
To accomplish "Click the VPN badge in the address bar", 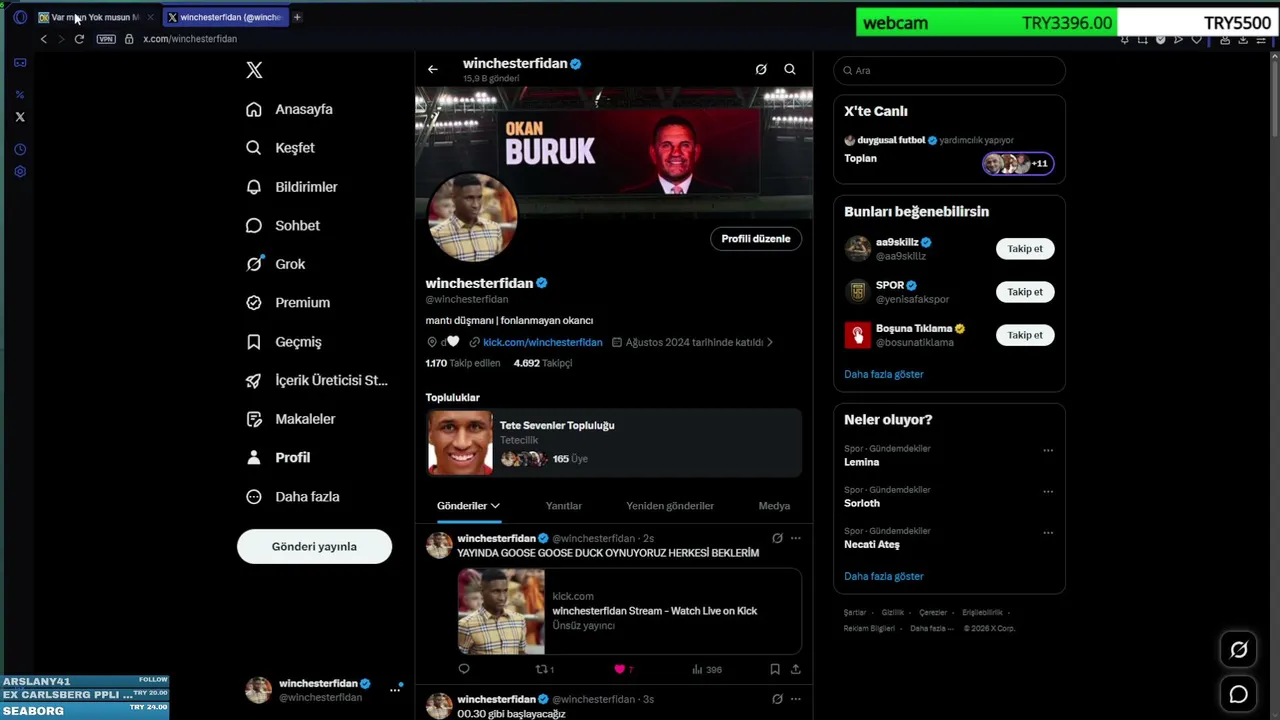I will [x=106, y=39].
